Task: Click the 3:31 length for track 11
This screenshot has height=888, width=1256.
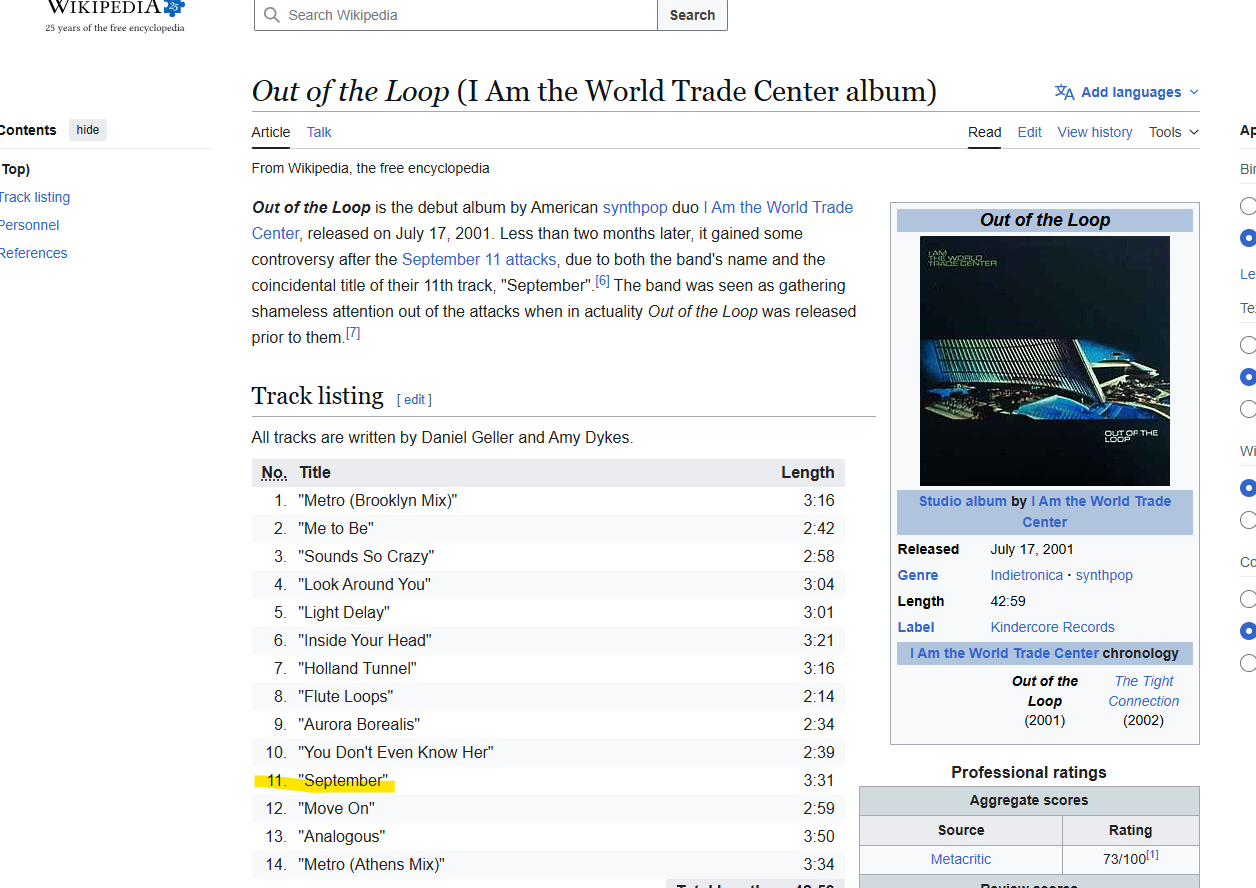Action: coord(818,780)
